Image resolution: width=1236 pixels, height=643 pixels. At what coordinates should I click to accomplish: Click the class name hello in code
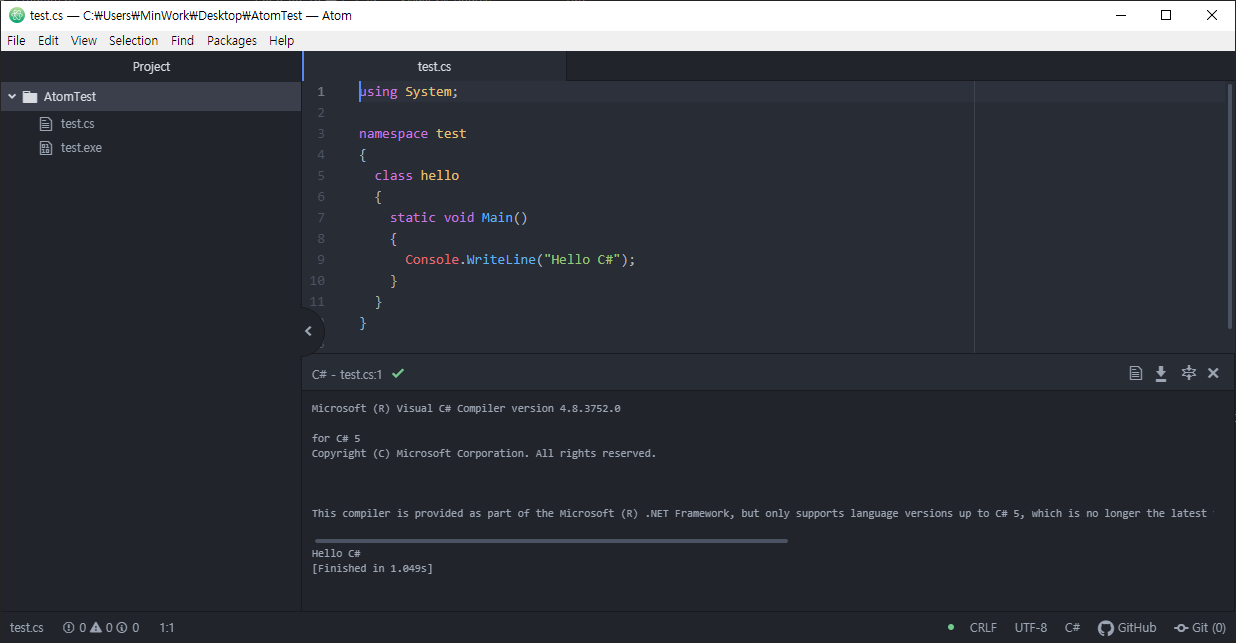[x=440, y=176]
